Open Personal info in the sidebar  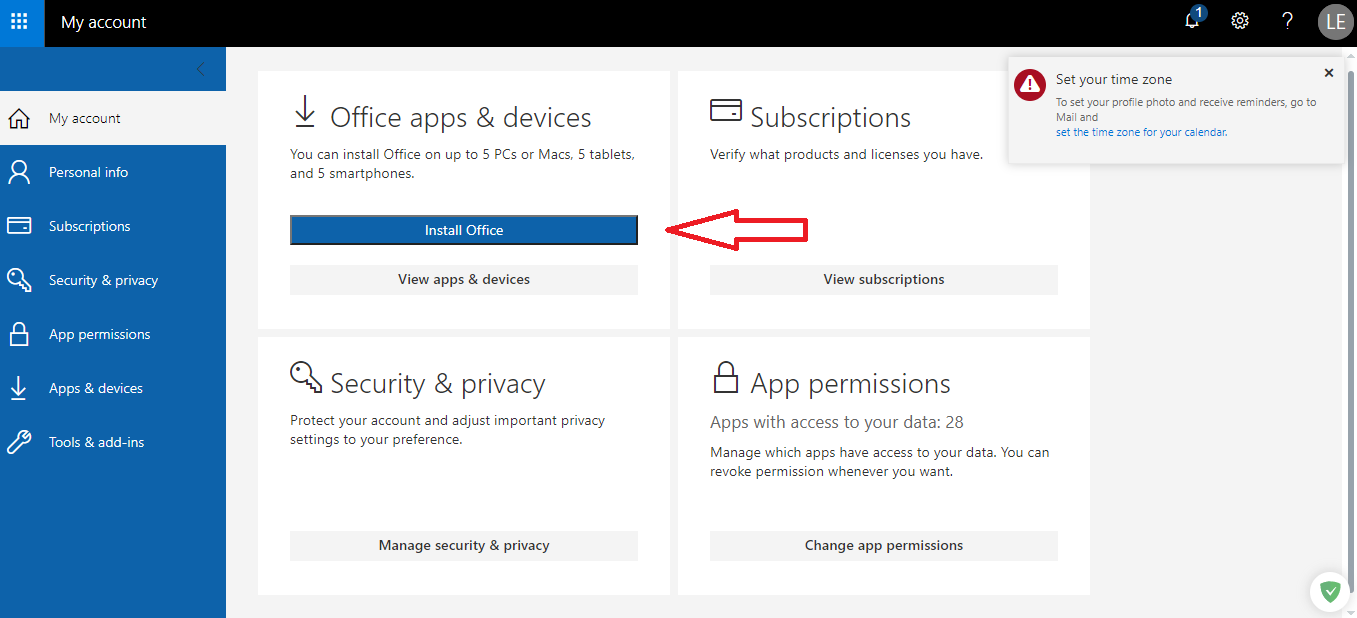click(x=113, y=172)
